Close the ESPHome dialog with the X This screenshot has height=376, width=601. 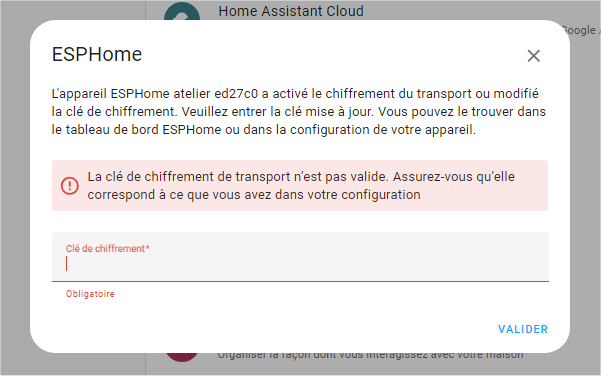[x=534, y=56]
